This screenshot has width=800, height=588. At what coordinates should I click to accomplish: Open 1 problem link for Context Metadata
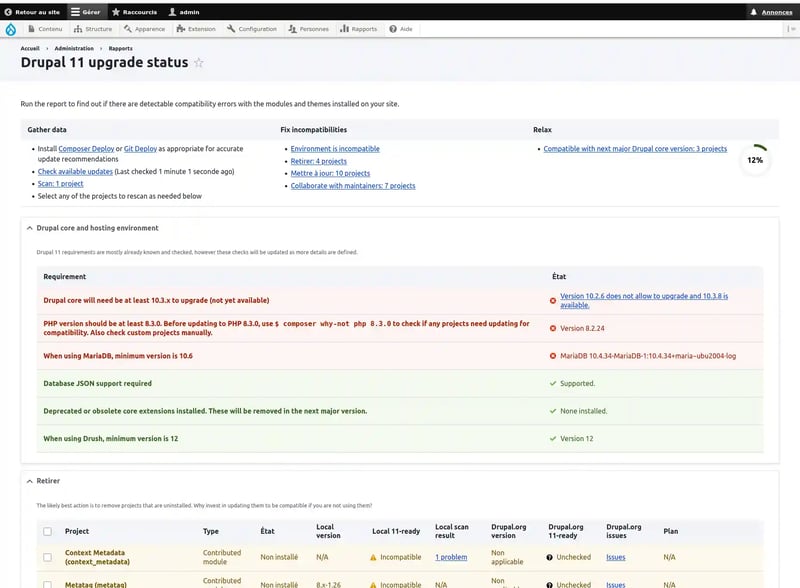click(x=451, y=557)
